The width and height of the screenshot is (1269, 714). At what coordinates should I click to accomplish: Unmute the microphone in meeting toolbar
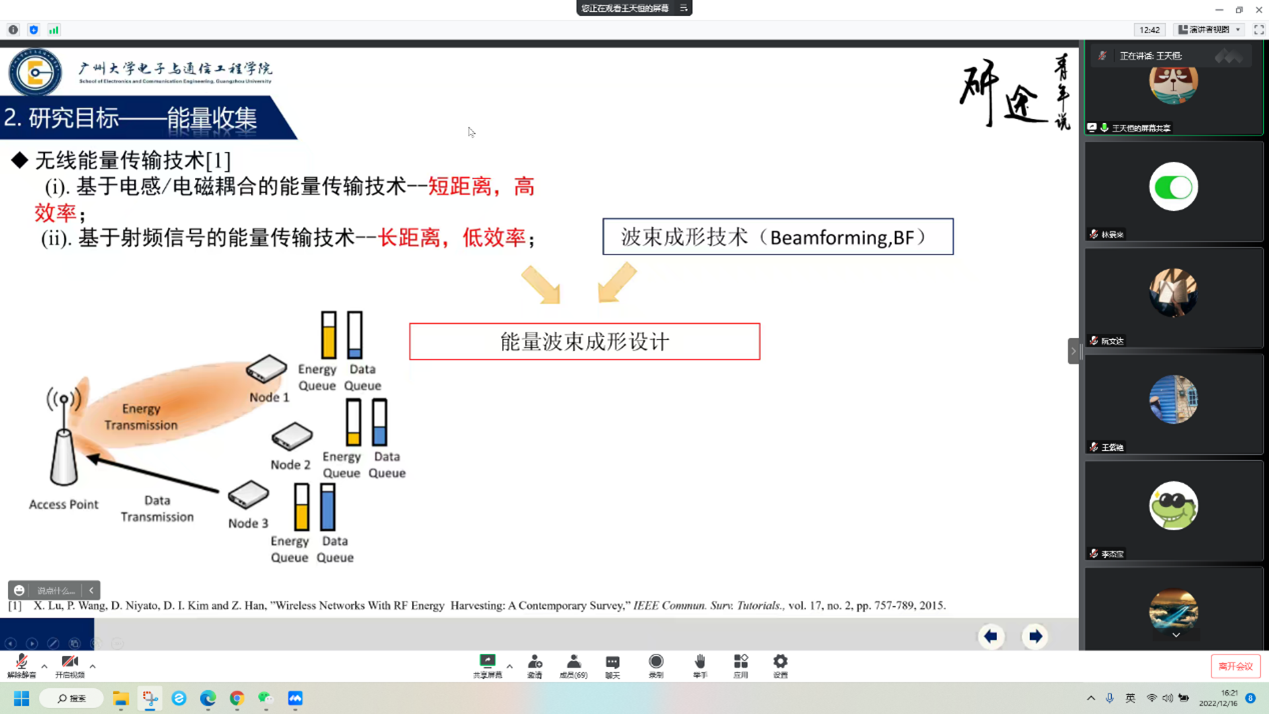pyautogui.click(x=21, y=666)
